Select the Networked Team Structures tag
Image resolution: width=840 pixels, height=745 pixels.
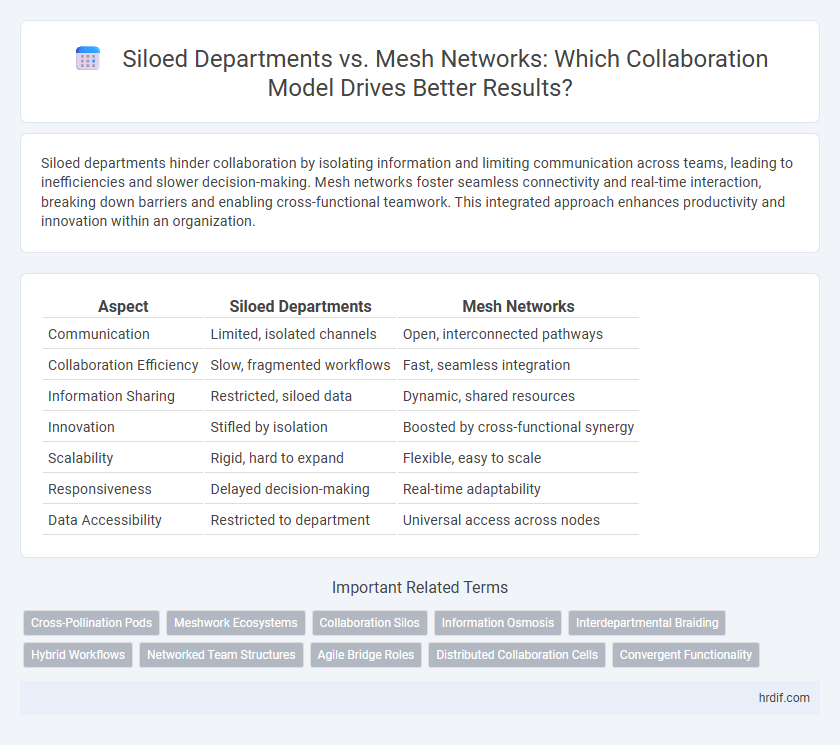tap(221, 654)
